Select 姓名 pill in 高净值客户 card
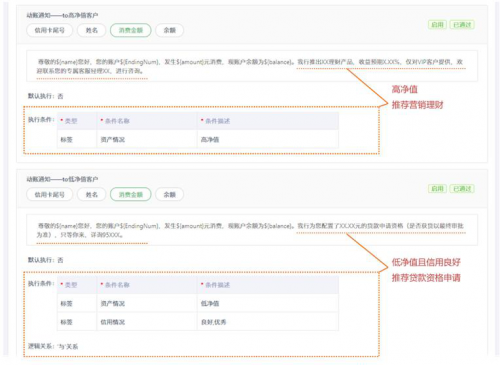This screenshot has height=365, width=500. coord(92,30)
